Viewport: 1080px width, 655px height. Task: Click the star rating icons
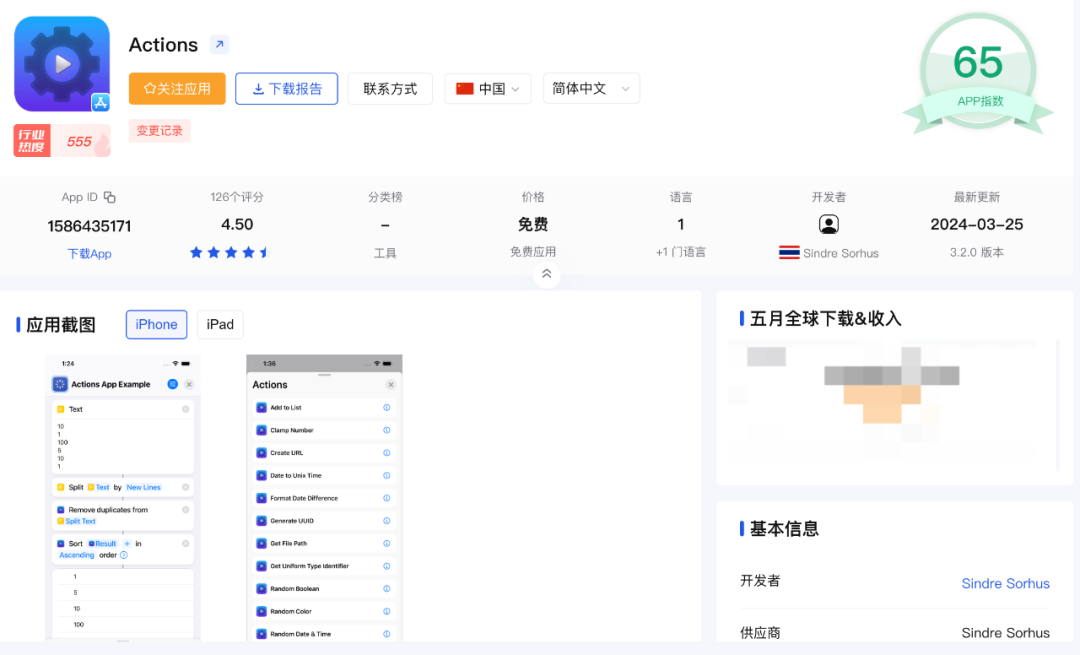click(x=230, y=253)
